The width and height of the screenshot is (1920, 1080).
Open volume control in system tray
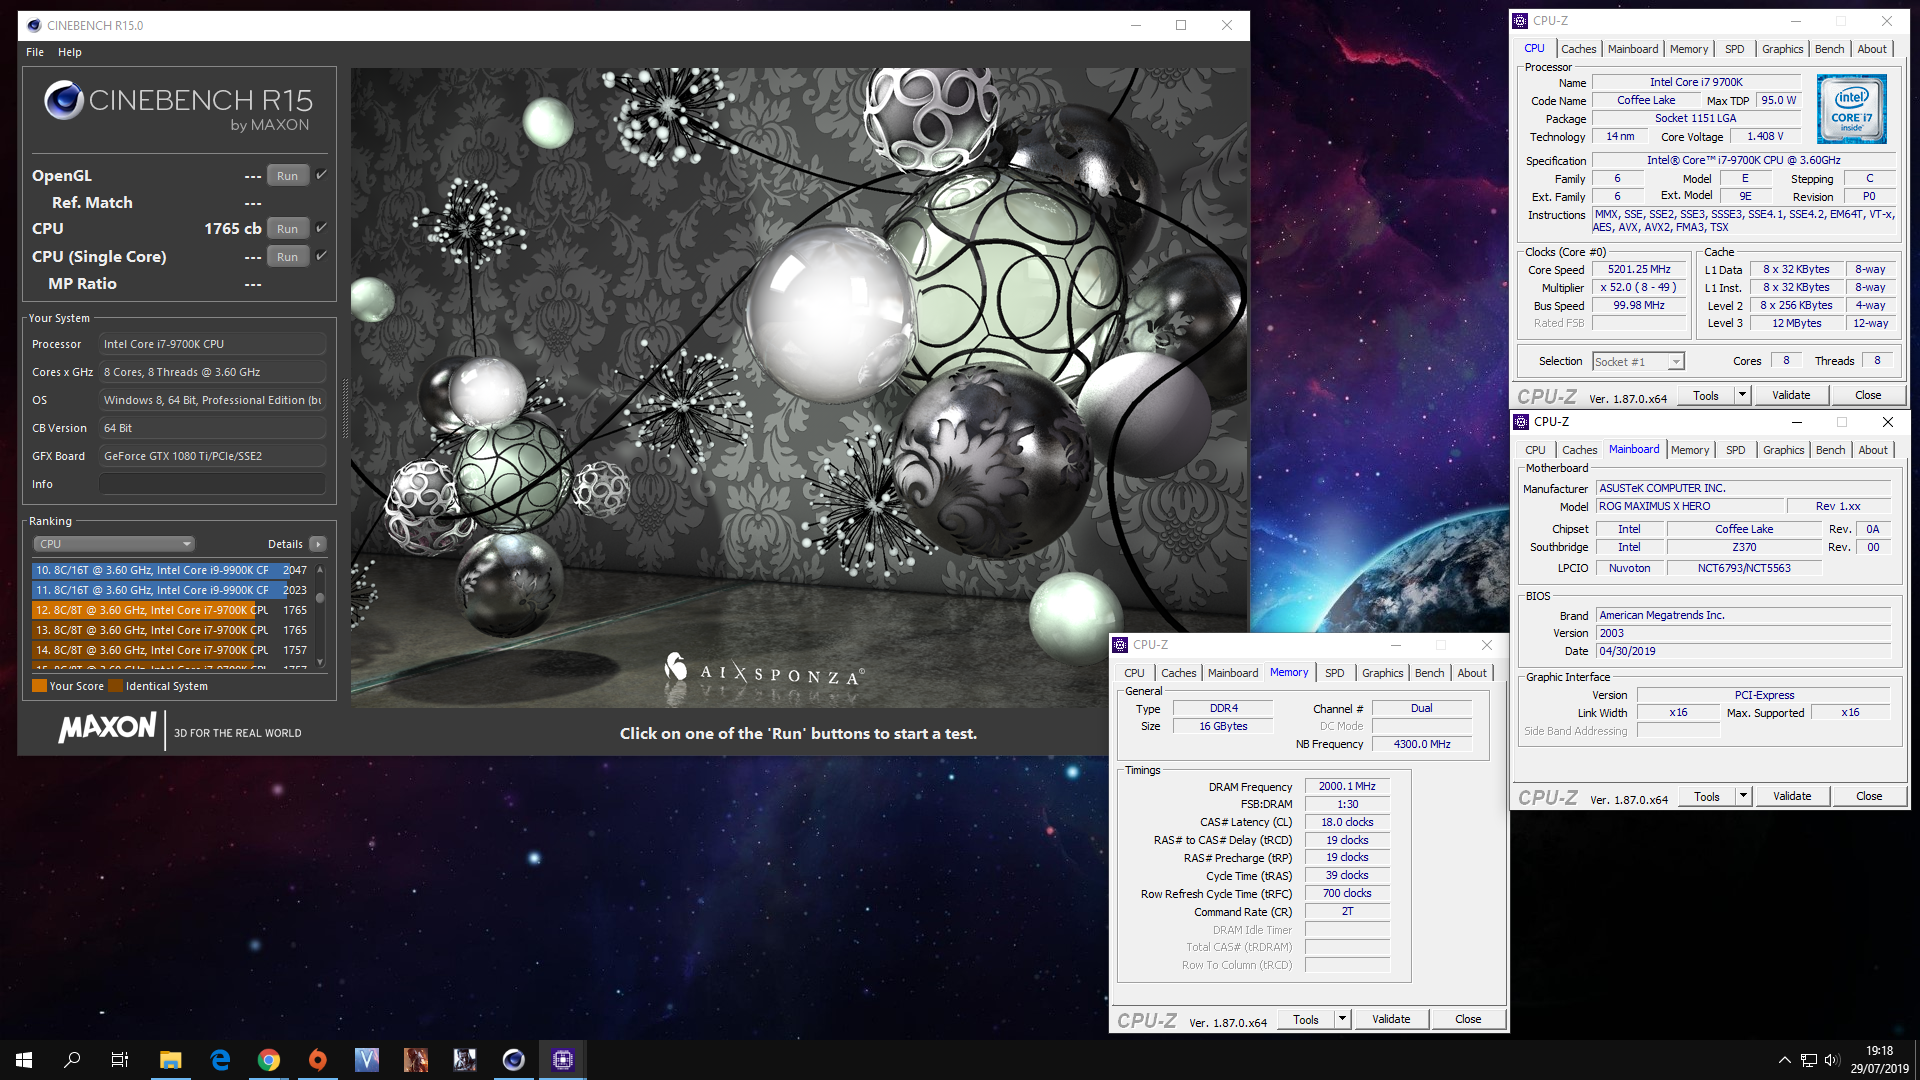point(1832,1060)
